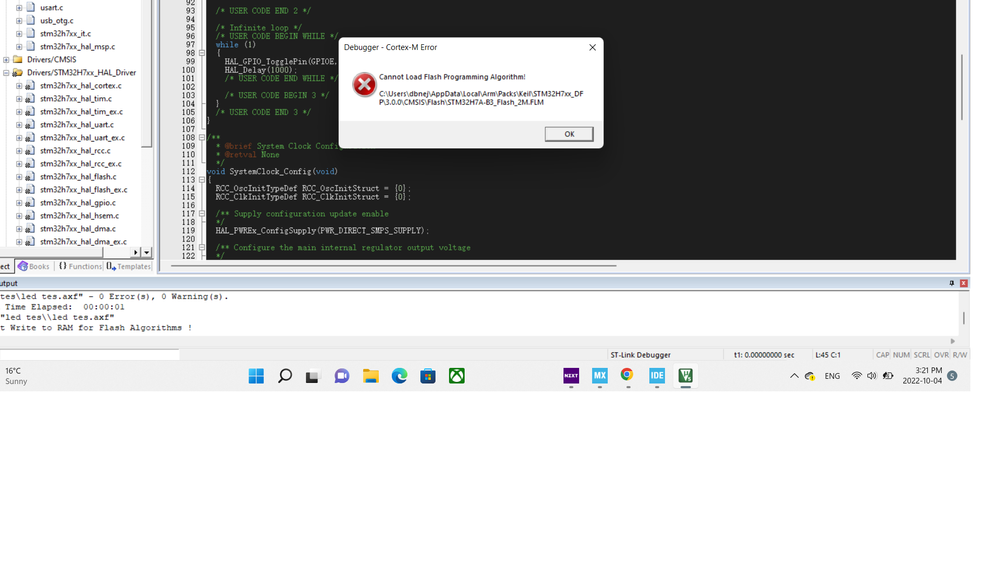This screenshot has height=562, width=999.
Task: Expand the usart.c tree node
Action: [x=19, y=8]
